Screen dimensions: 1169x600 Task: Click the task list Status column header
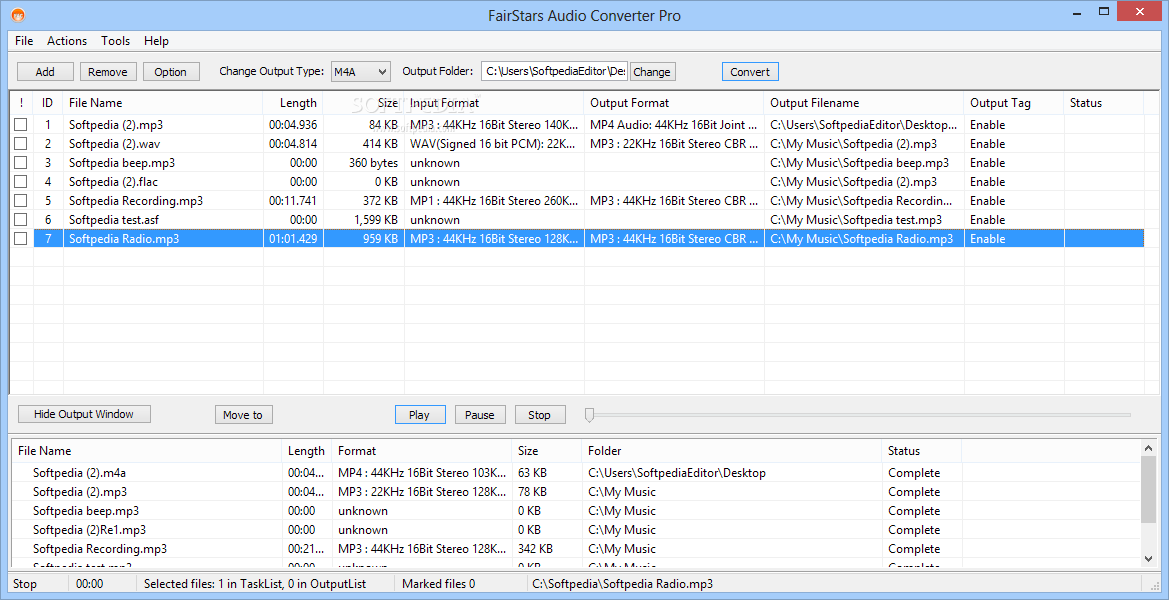click(x=1103, y=103)
